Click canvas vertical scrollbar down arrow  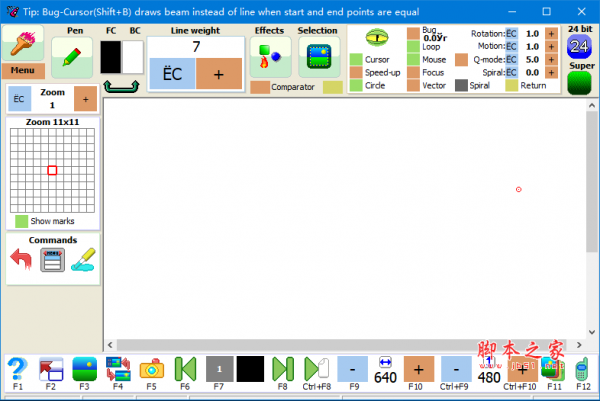tap(592, 332)
